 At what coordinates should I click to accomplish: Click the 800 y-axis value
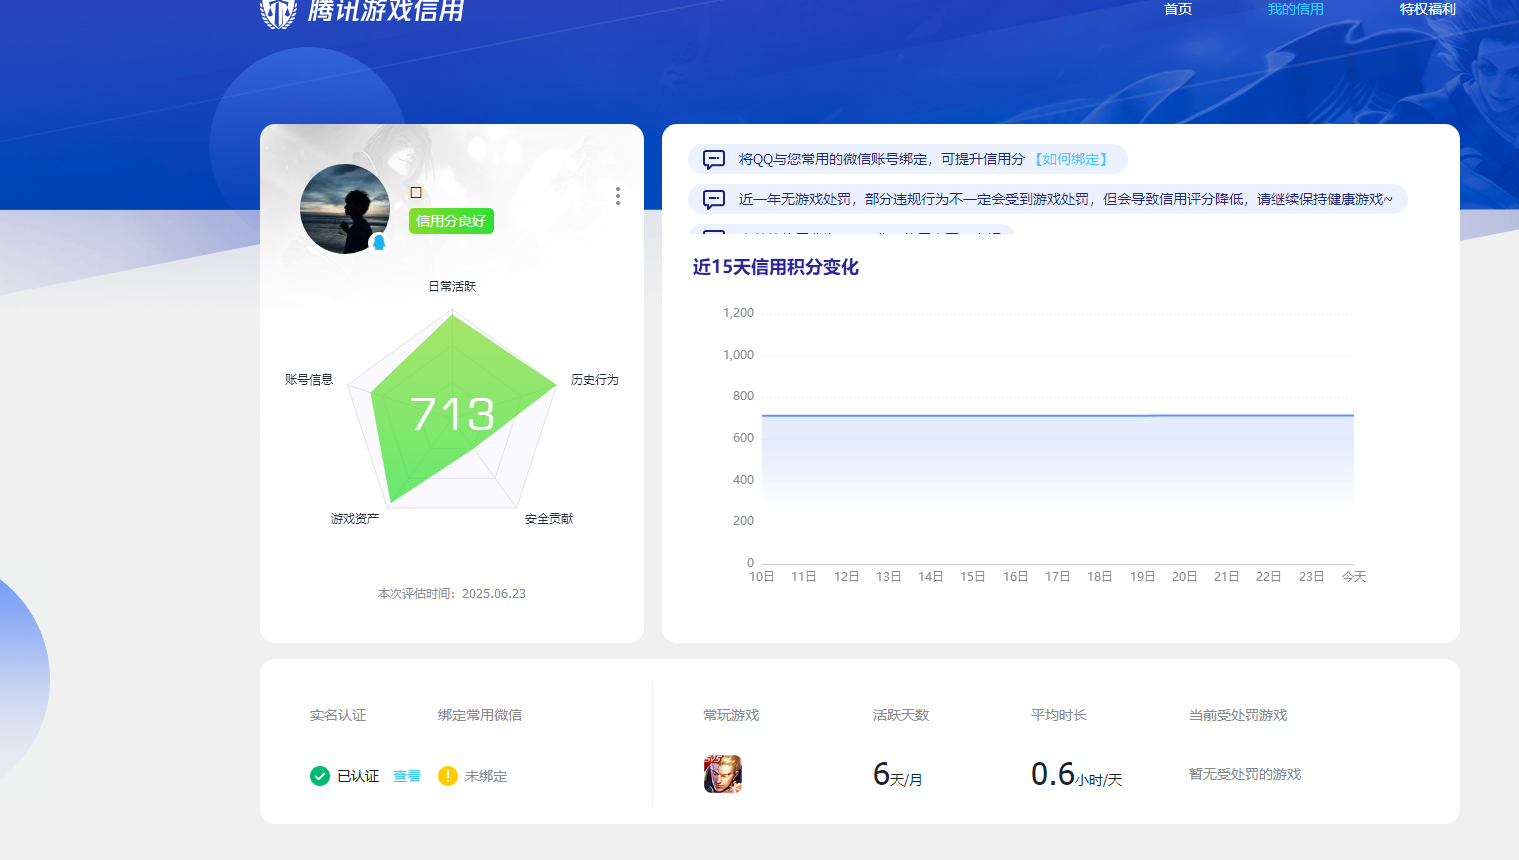[x=743, y=396]
